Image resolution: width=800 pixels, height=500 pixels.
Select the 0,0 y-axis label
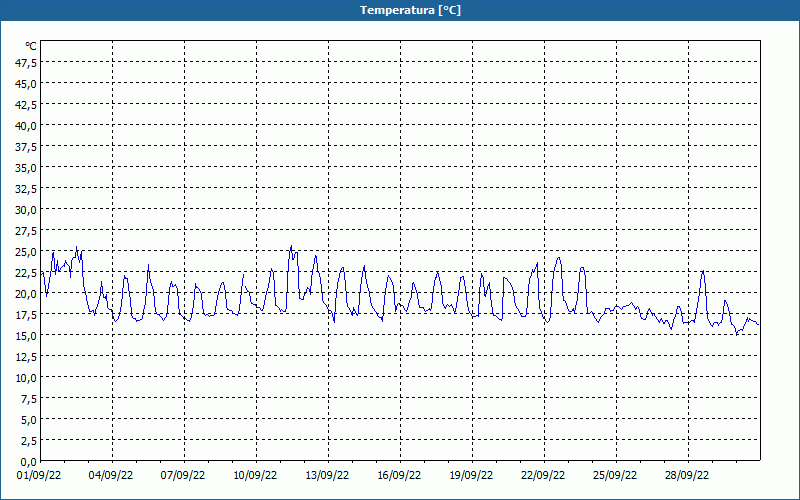[29, 462]
